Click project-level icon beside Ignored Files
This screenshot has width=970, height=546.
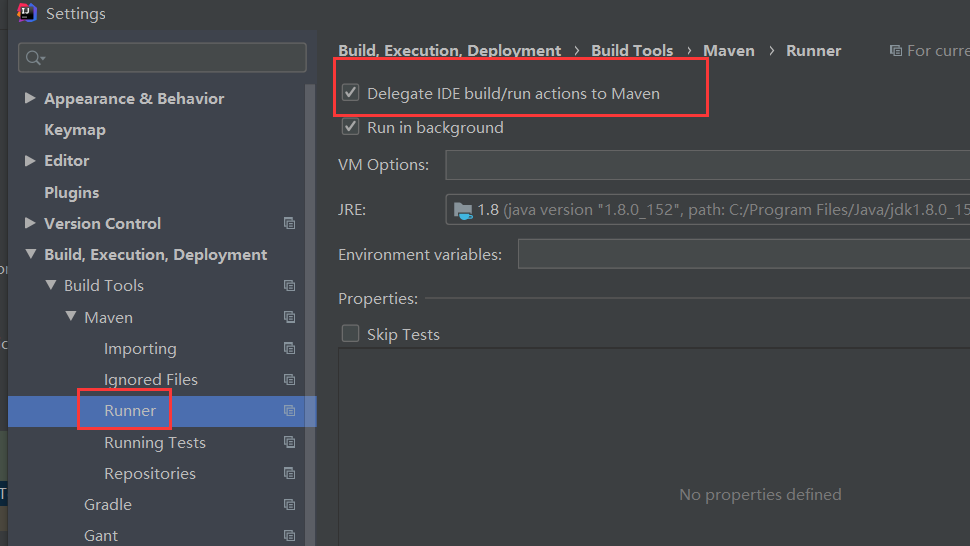289,380
